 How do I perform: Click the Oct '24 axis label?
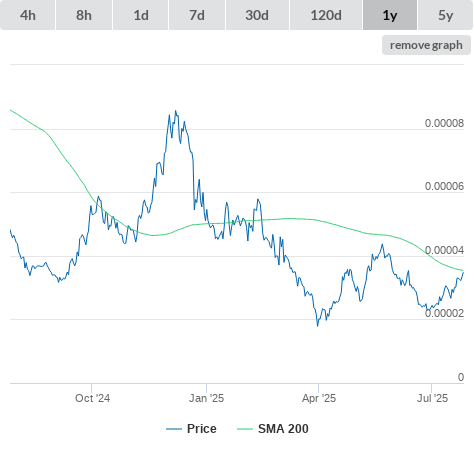click(92, 398)
